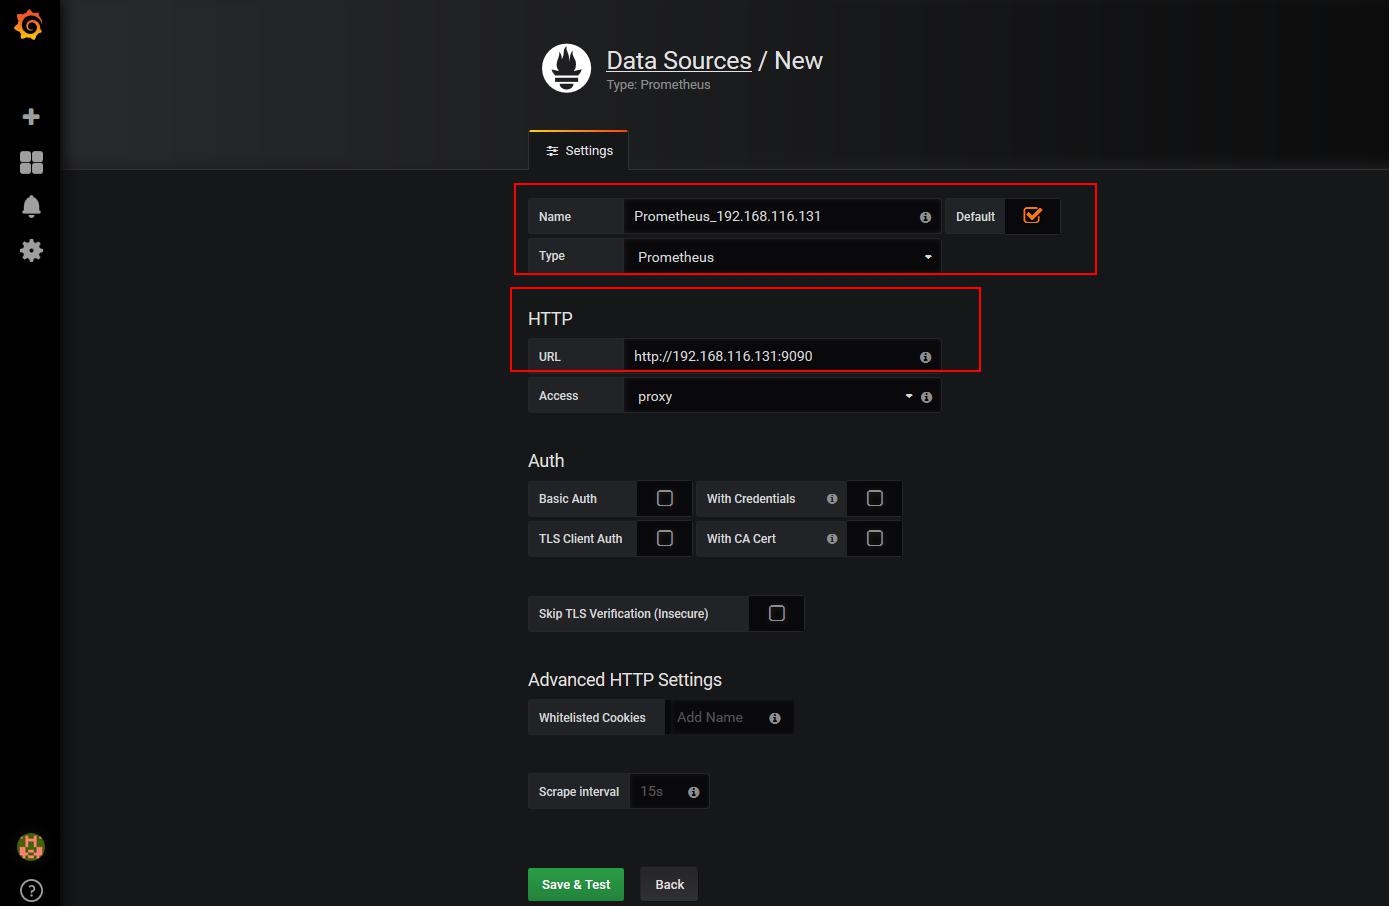
Task: Enable the With Credentials checkbox
Action: [875, 498]
